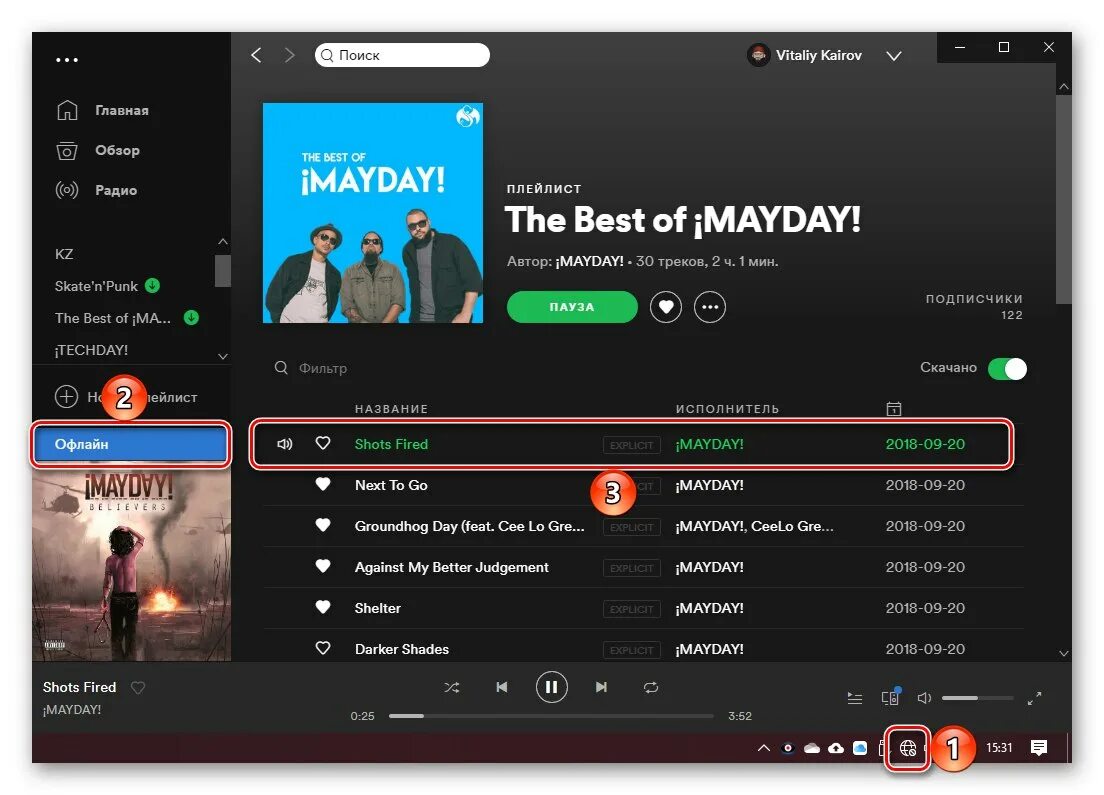Expand the user account dropdown arrow
Screen dimensions: 1104x795
(894, 56)
